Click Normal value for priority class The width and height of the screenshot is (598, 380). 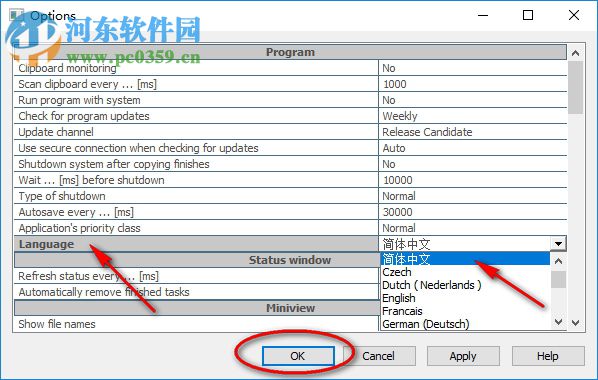point(473,229)
